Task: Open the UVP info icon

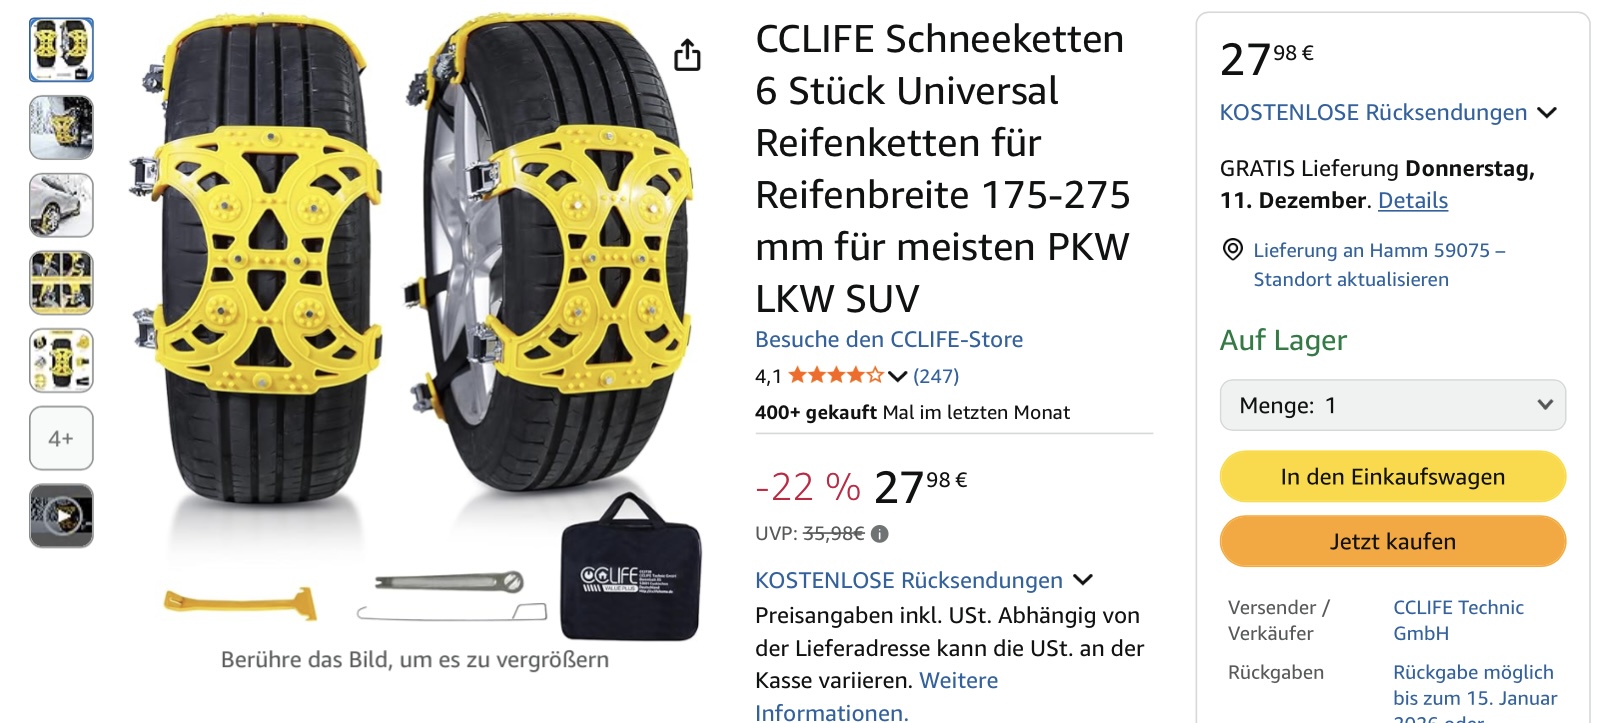Action: (880, 534)
